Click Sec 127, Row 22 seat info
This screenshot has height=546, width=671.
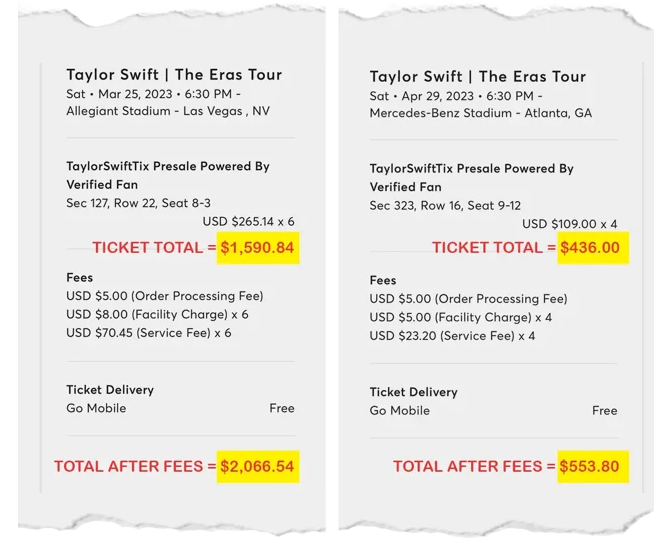click(x=138, y=203)
